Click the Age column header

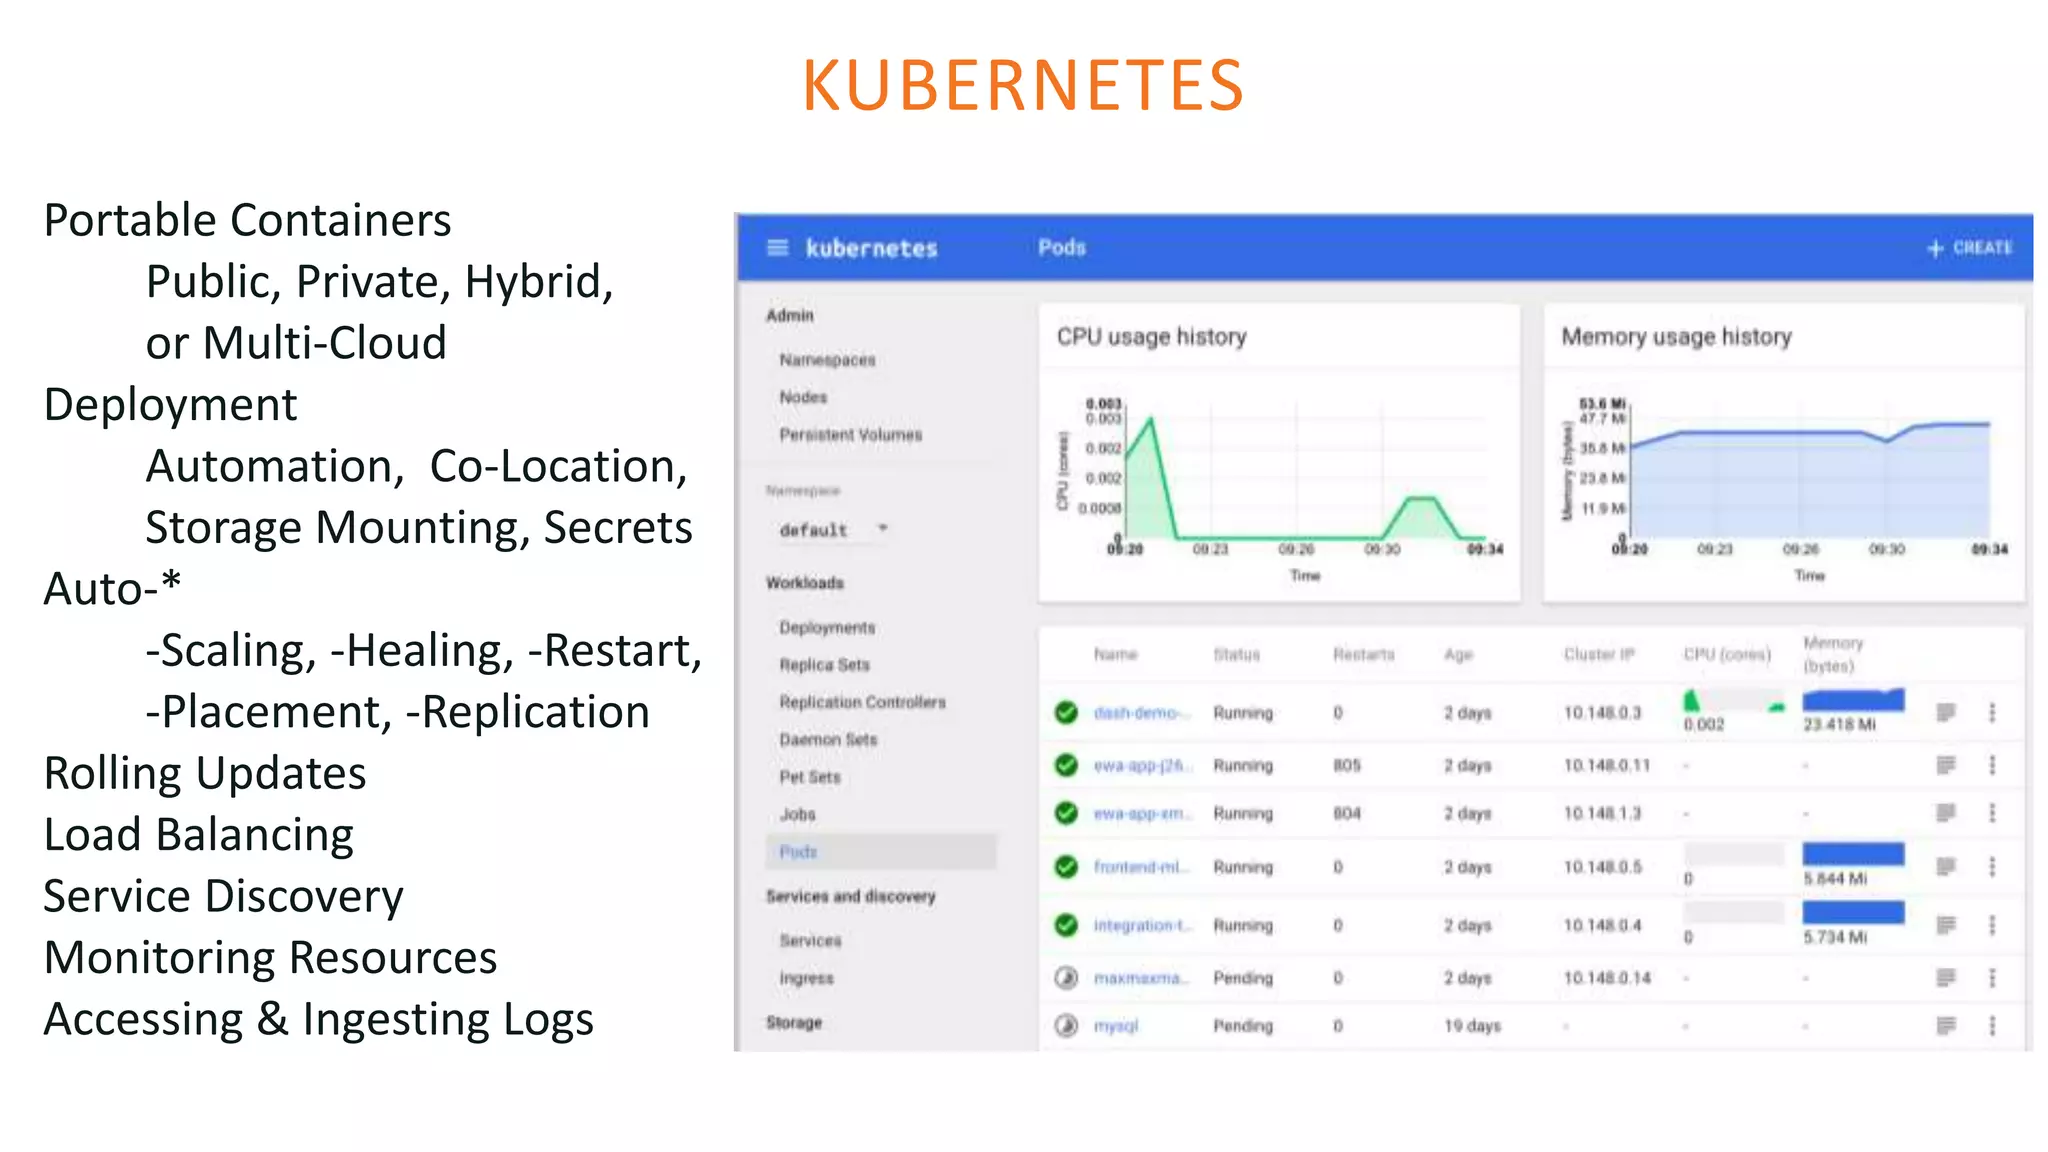[1458, 654]
